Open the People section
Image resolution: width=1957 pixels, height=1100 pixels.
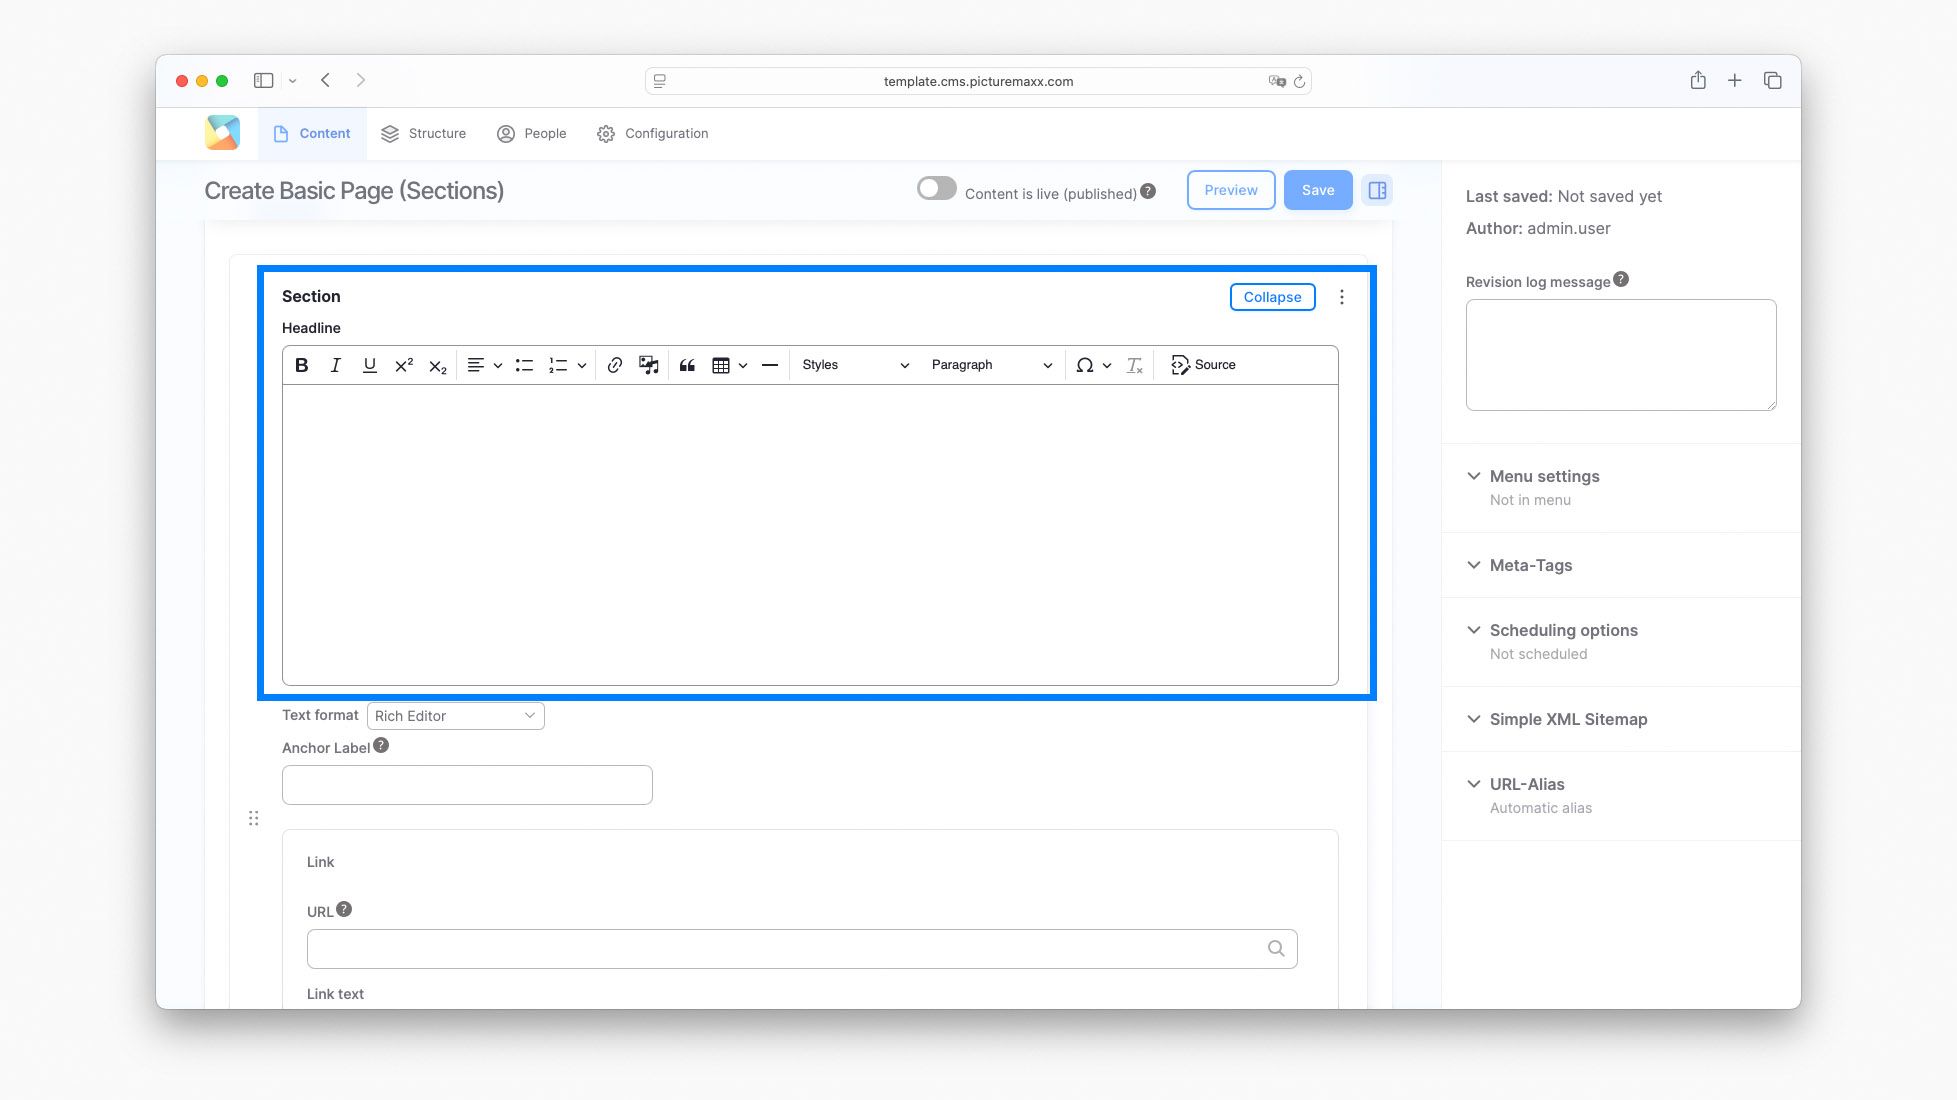tap(531, 133)
